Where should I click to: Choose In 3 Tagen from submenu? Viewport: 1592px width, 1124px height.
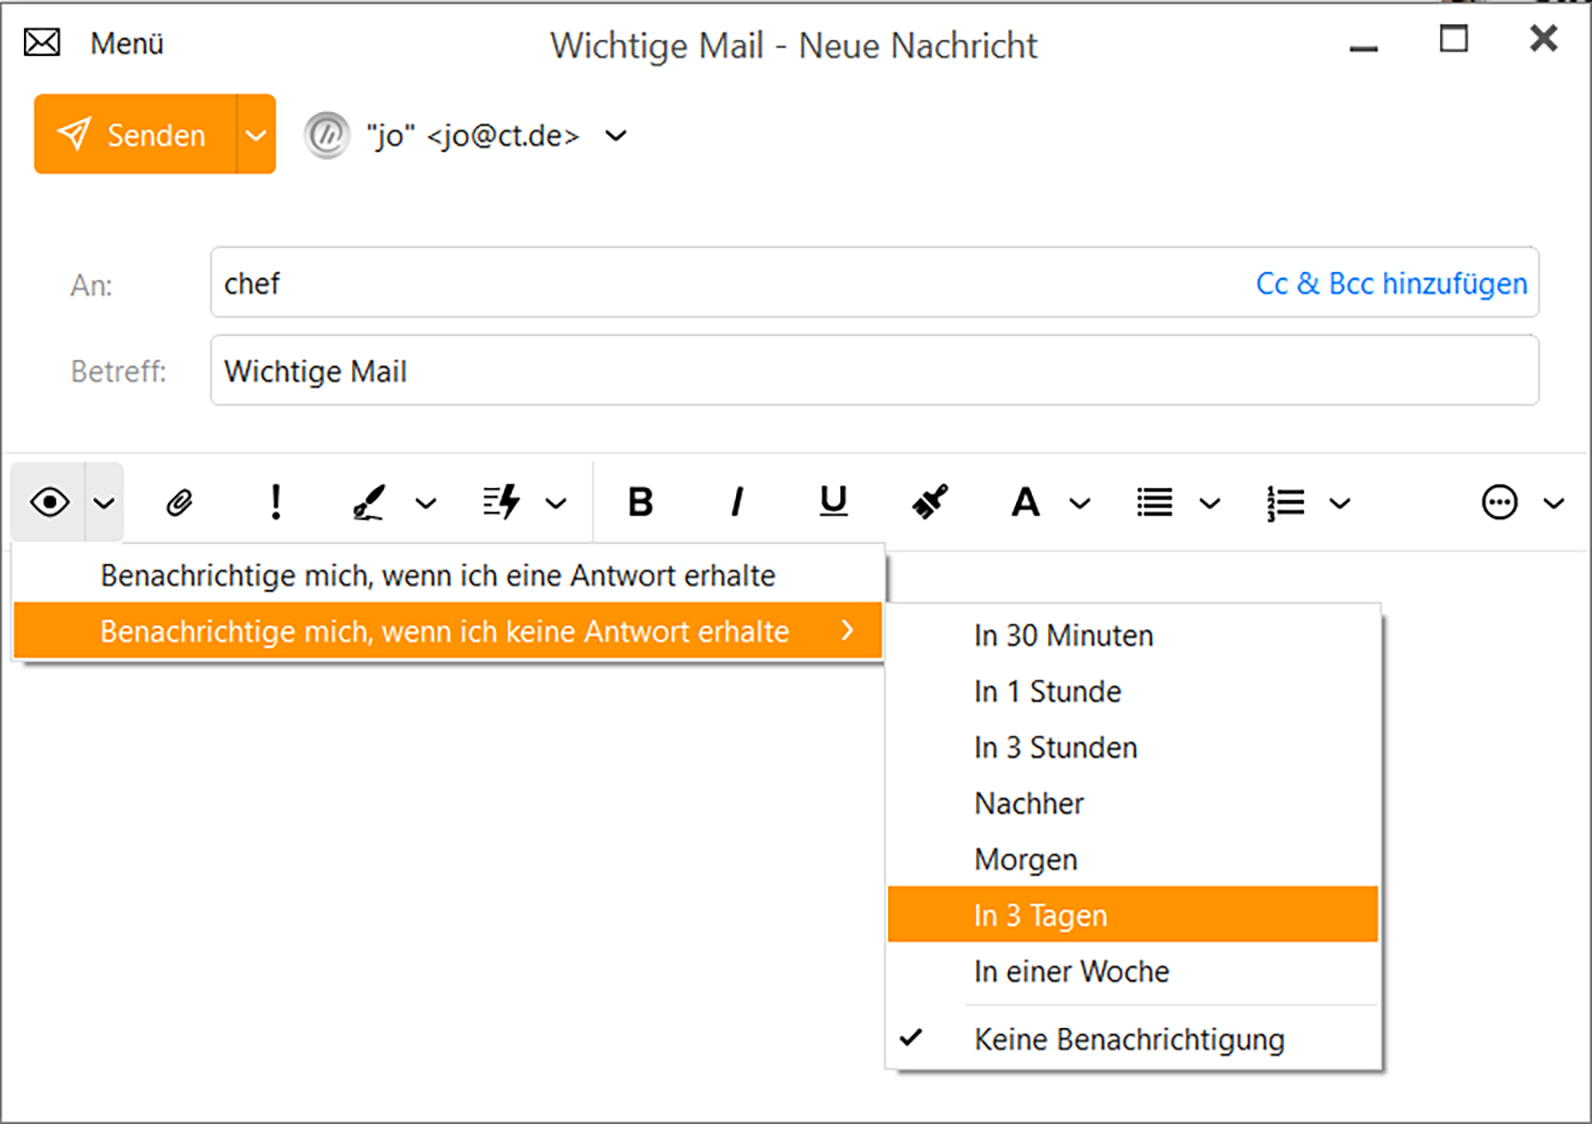(x=1040, y=915)
